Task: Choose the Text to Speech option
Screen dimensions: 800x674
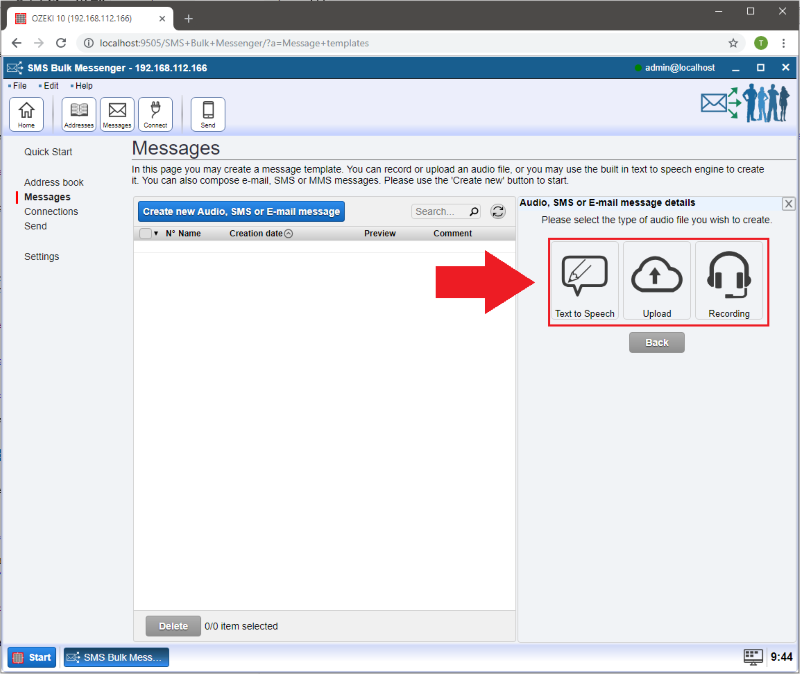Action: [x=585, y=281]
